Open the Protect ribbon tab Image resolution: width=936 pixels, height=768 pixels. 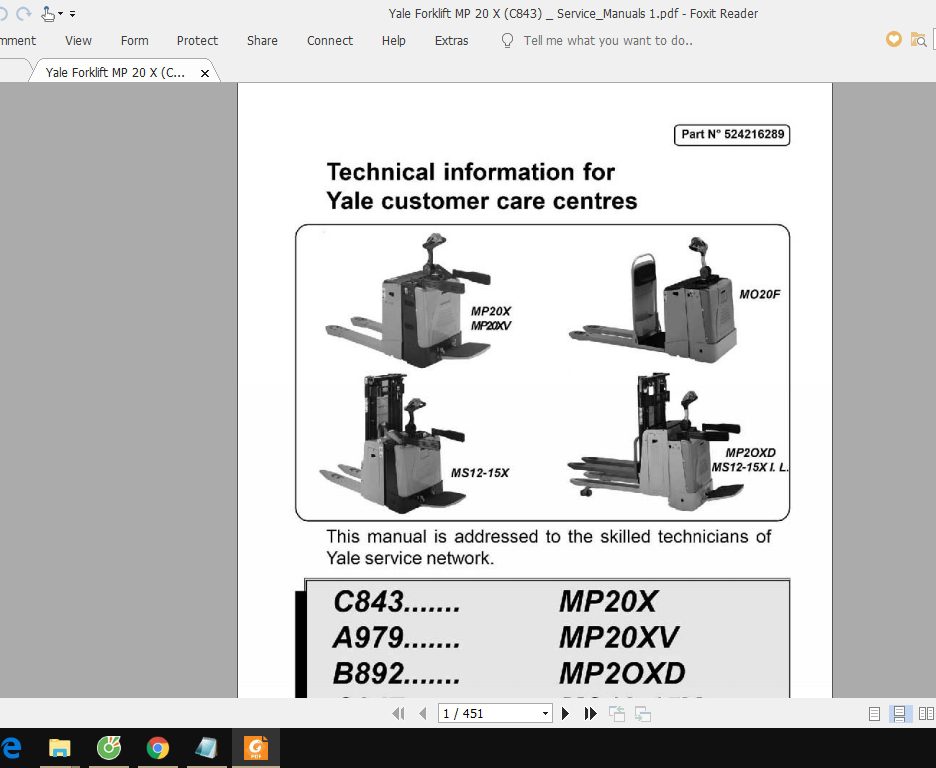tap(197, 41)
